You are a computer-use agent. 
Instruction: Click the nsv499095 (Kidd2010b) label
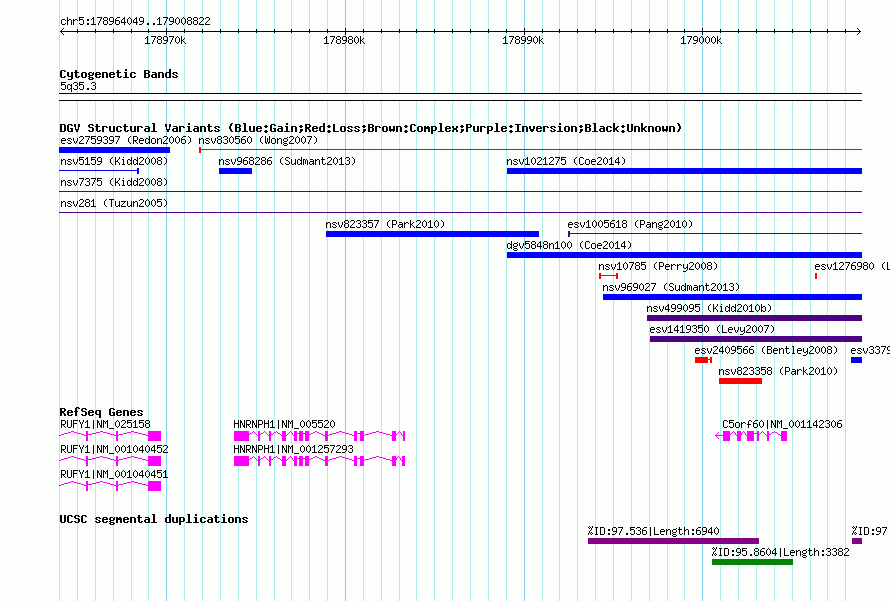pos(710,308)
